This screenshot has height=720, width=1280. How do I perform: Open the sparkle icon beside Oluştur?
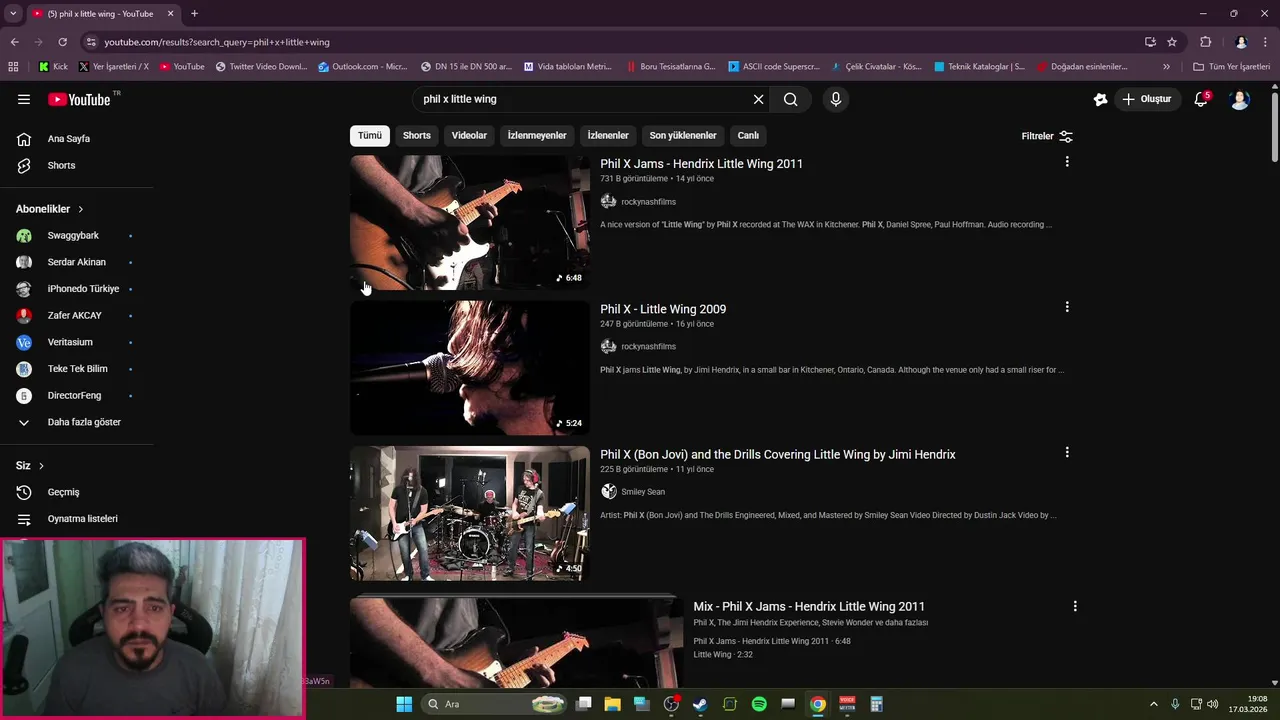click(x=1100, y=99)
